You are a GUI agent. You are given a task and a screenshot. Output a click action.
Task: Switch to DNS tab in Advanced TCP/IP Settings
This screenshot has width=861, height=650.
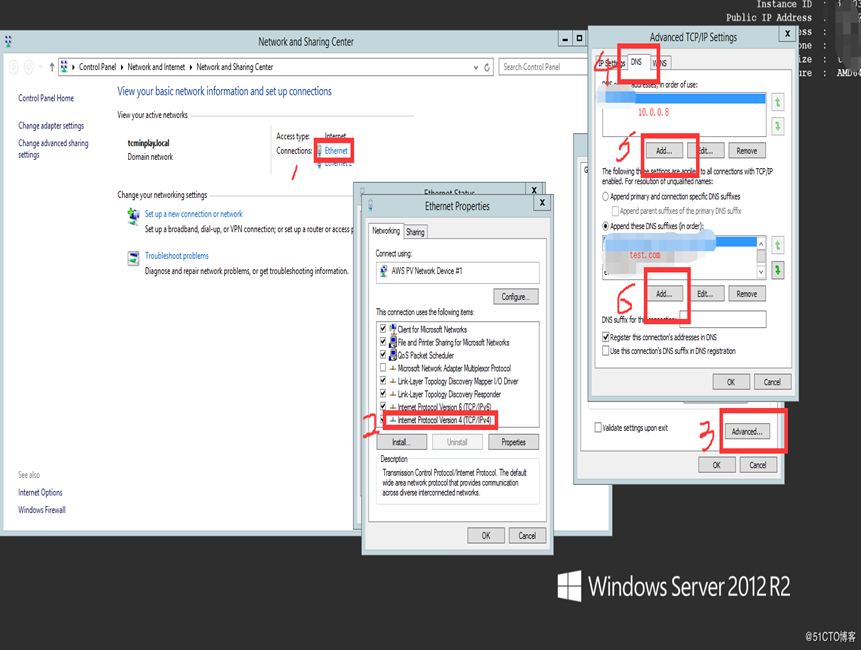point(636,62)
